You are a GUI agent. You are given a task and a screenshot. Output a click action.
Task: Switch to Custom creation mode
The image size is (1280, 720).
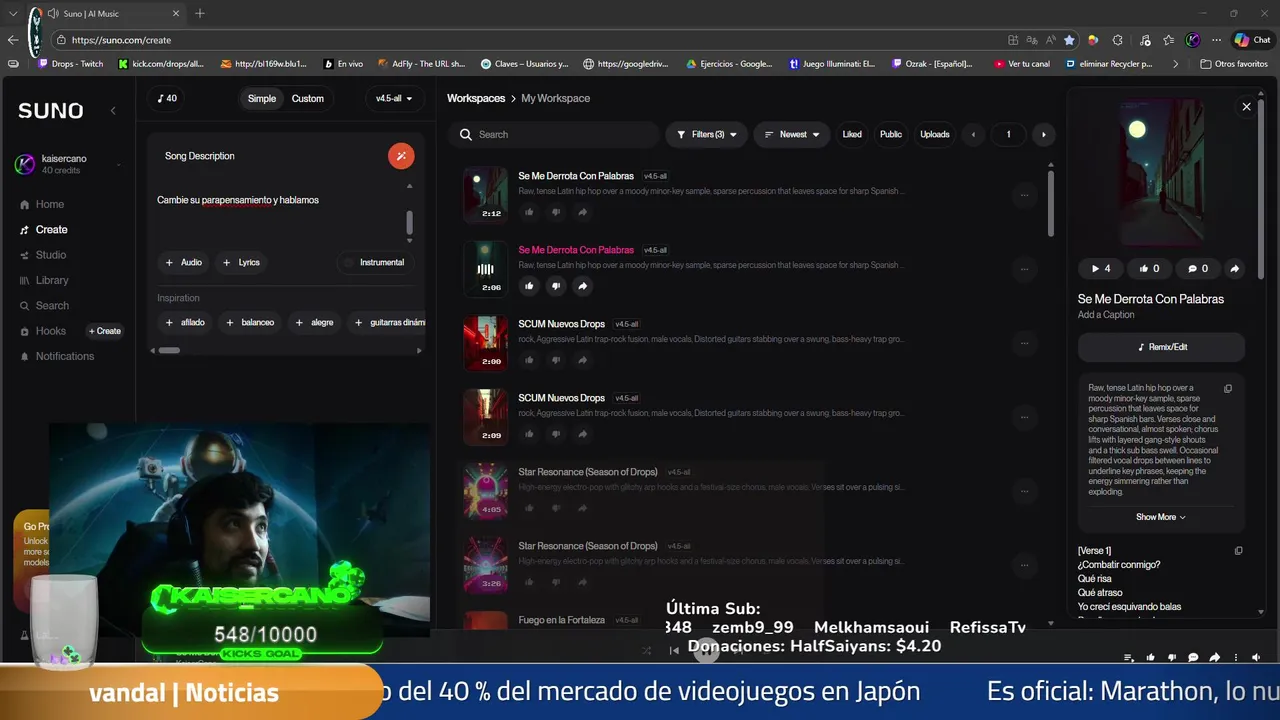click(307, 98)
